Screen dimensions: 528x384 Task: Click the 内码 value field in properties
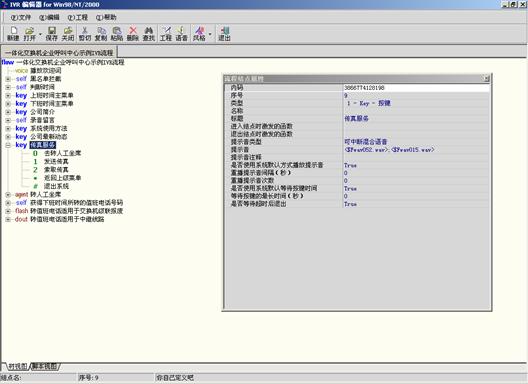pos(416,88)
